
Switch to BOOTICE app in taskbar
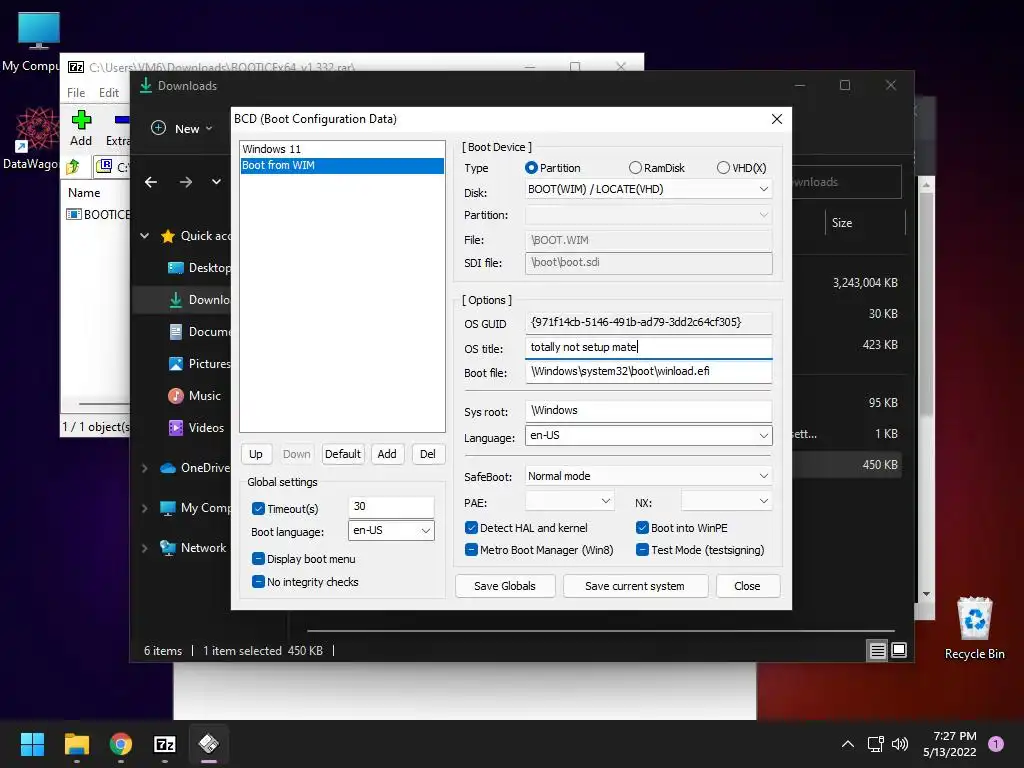[x=208, y=744]
